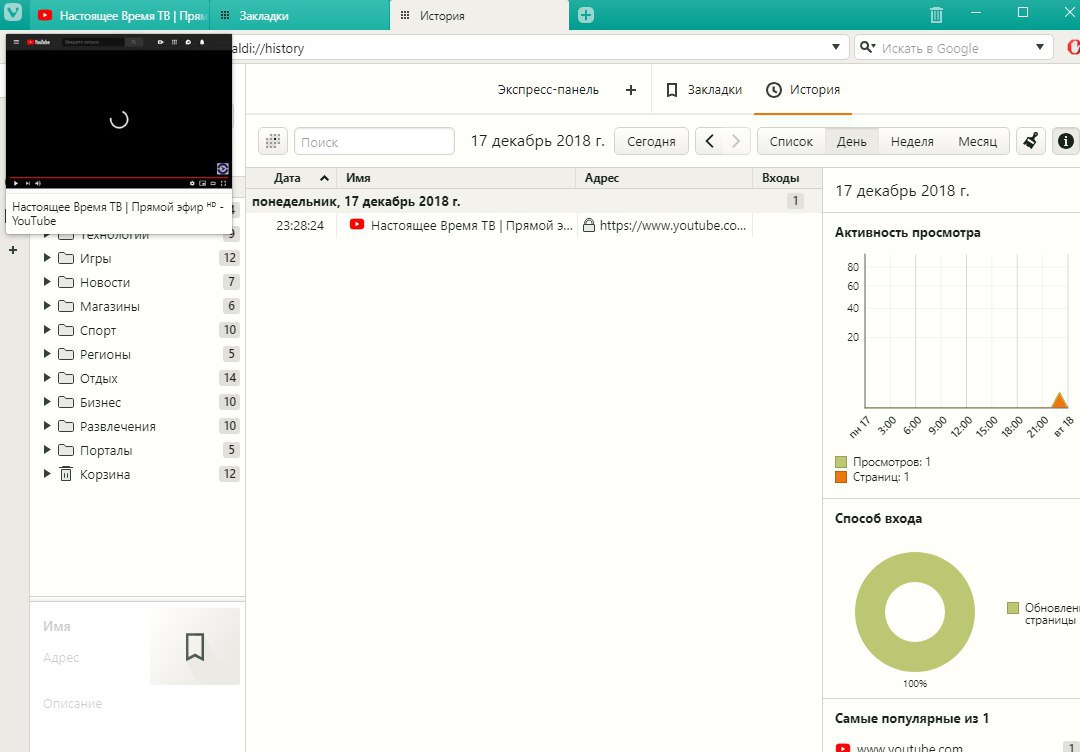Viewport: 1080px width, 752px height.
Task: Click the search engine magnifier icon
Action: (x=868, y=48)
